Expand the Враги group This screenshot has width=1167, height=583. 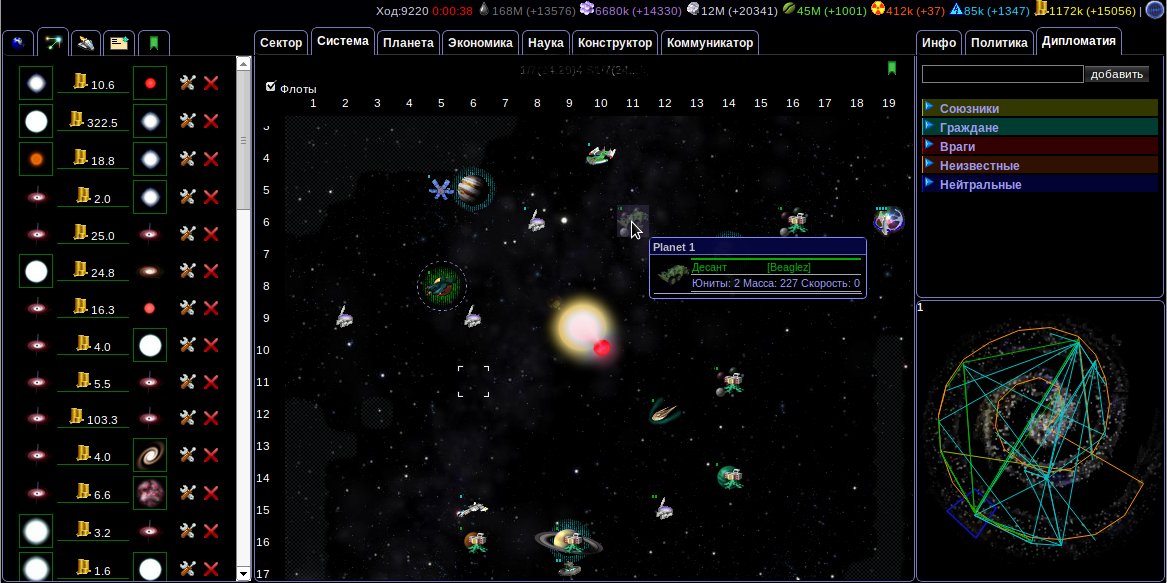[x=928, y=146]
